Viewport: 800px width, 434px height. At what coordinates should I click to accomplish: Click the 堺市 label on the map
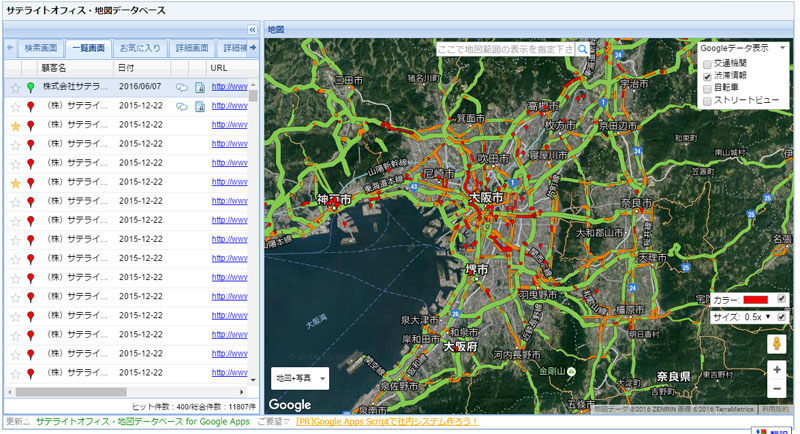coord(476,269)
